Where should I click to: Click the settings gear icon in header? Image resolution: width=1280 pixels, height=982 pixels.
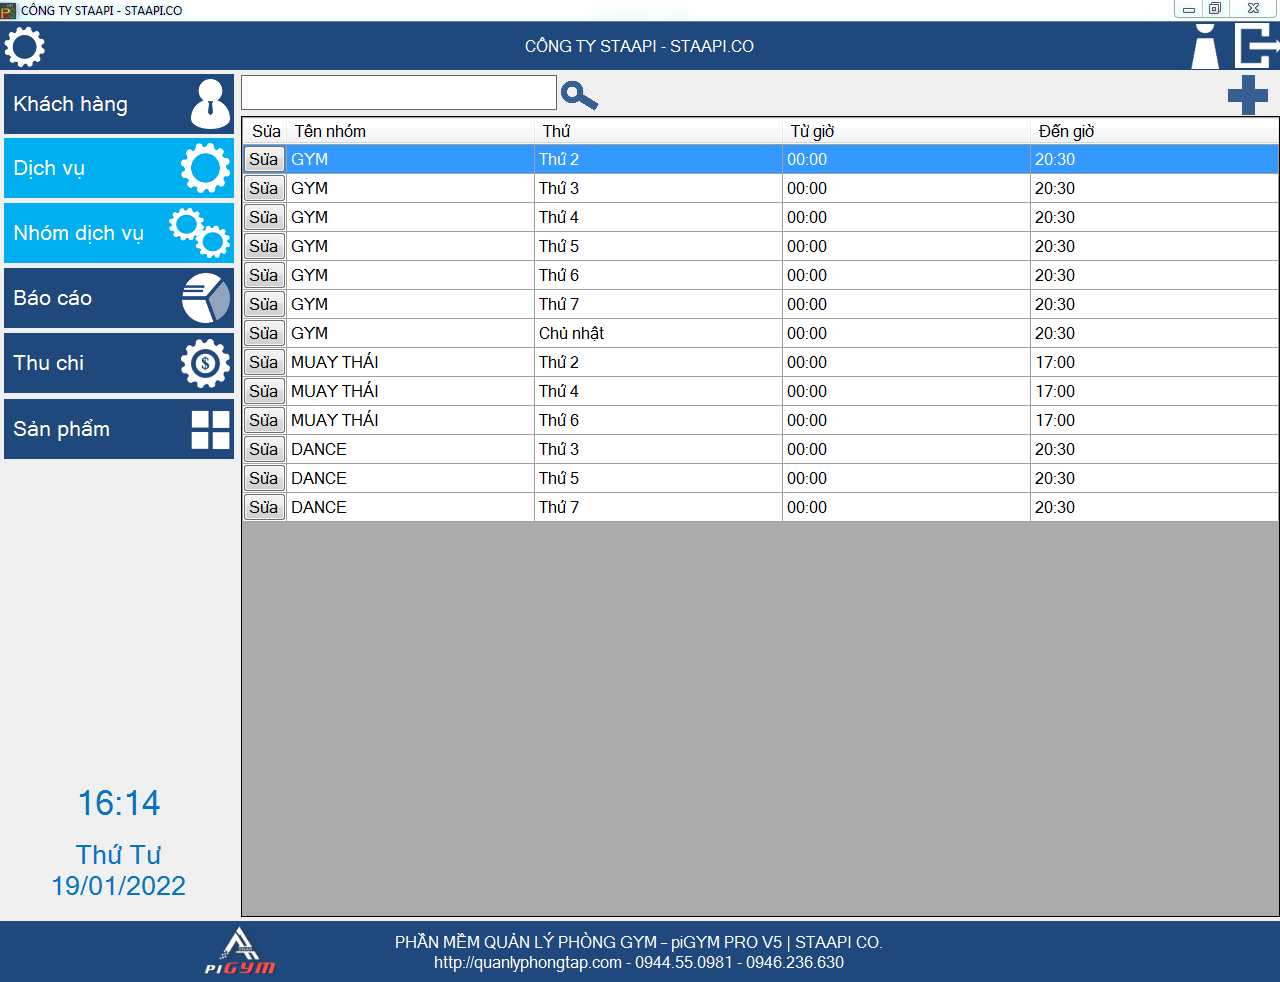(25, 47)
